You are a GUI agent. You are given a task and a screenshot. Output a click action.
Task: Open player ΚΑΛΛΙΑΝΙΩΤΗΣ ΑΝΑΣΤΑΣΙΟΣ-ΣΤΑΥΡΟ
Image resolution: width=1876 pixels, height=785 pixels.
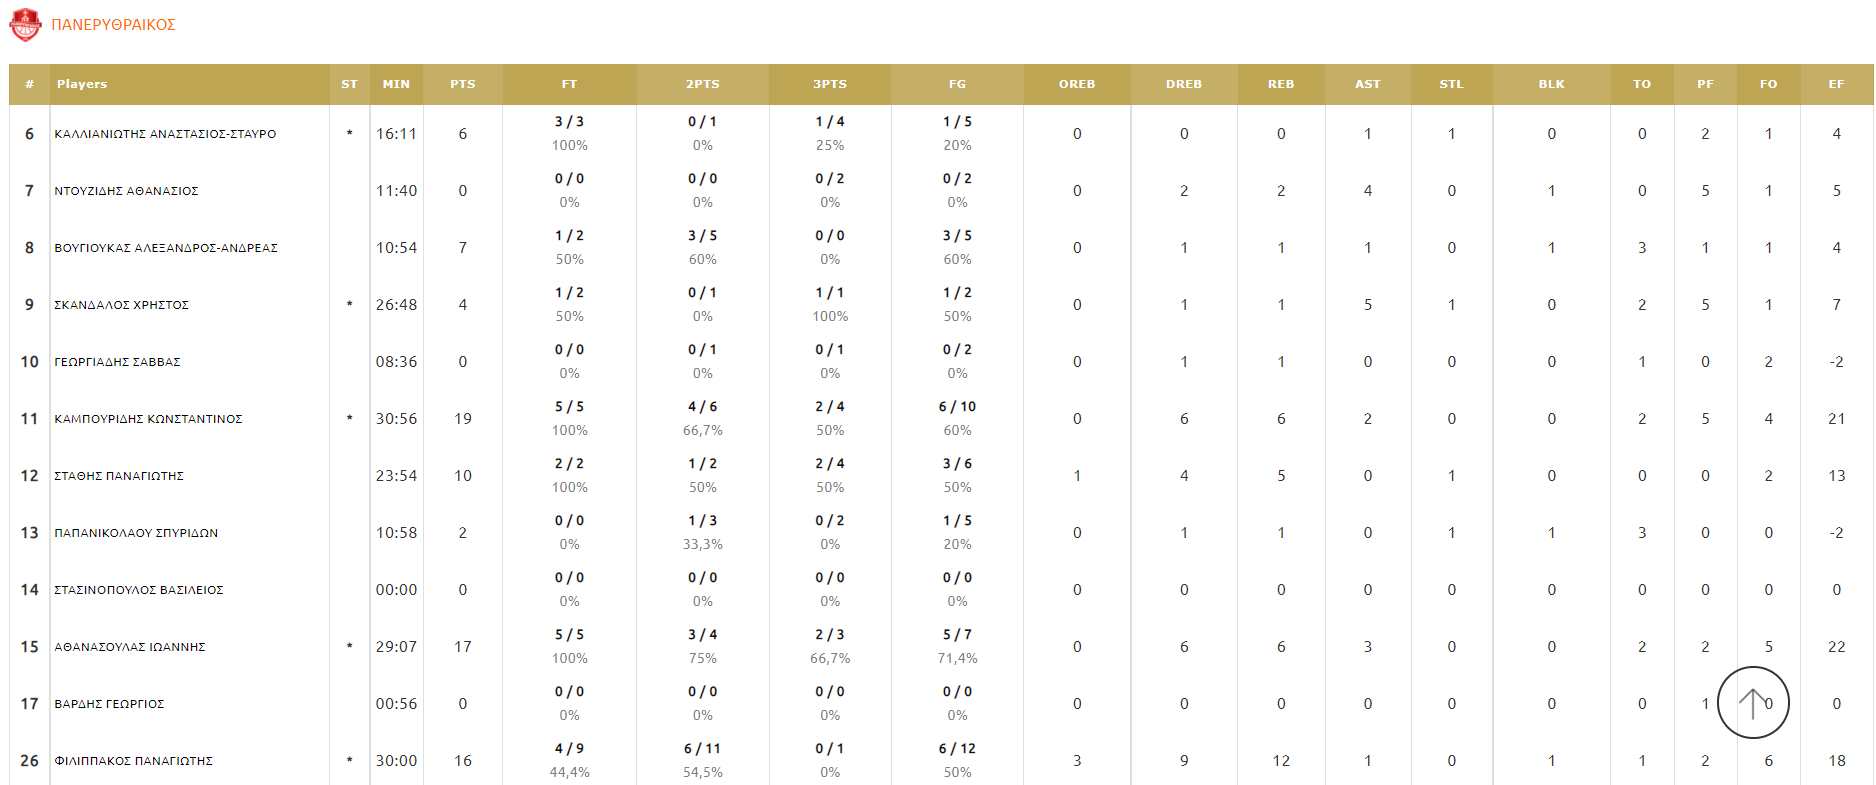(x=165, y=134)
